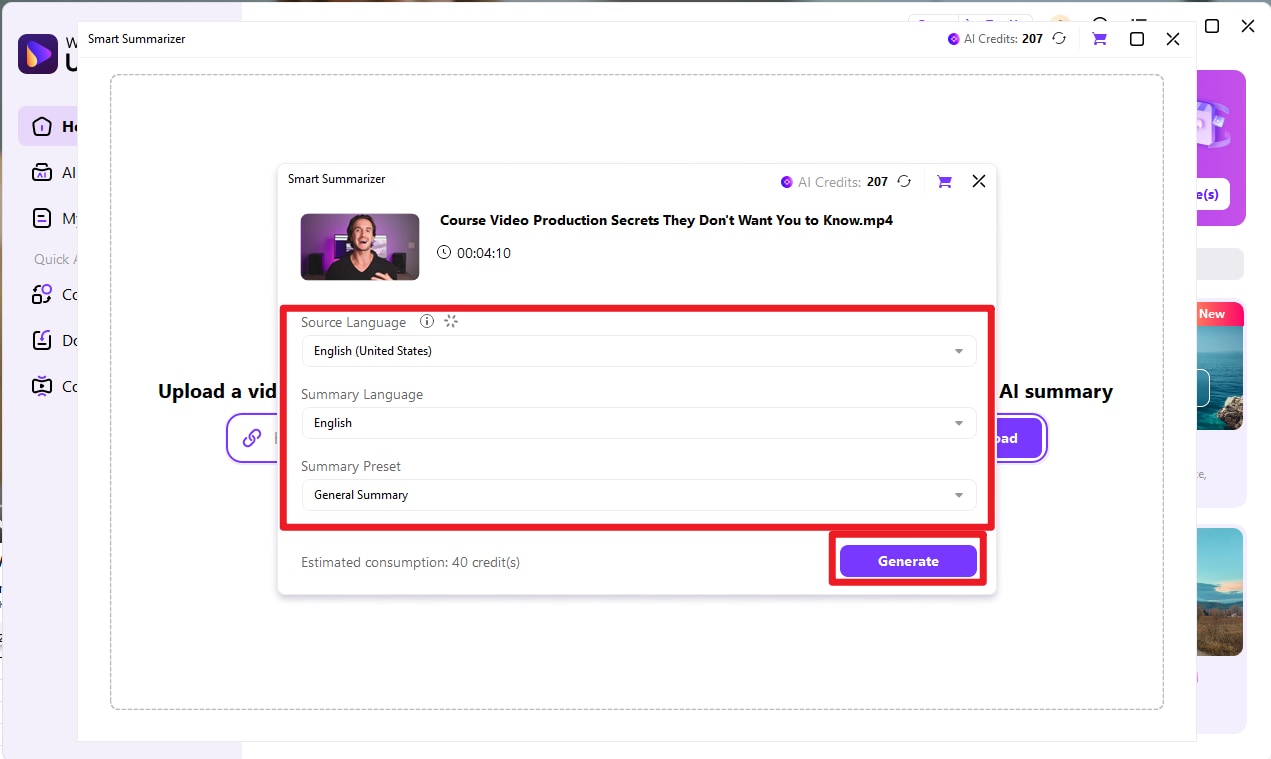
Task: Open the Summary Language dropdown
Action: [639, 423]
